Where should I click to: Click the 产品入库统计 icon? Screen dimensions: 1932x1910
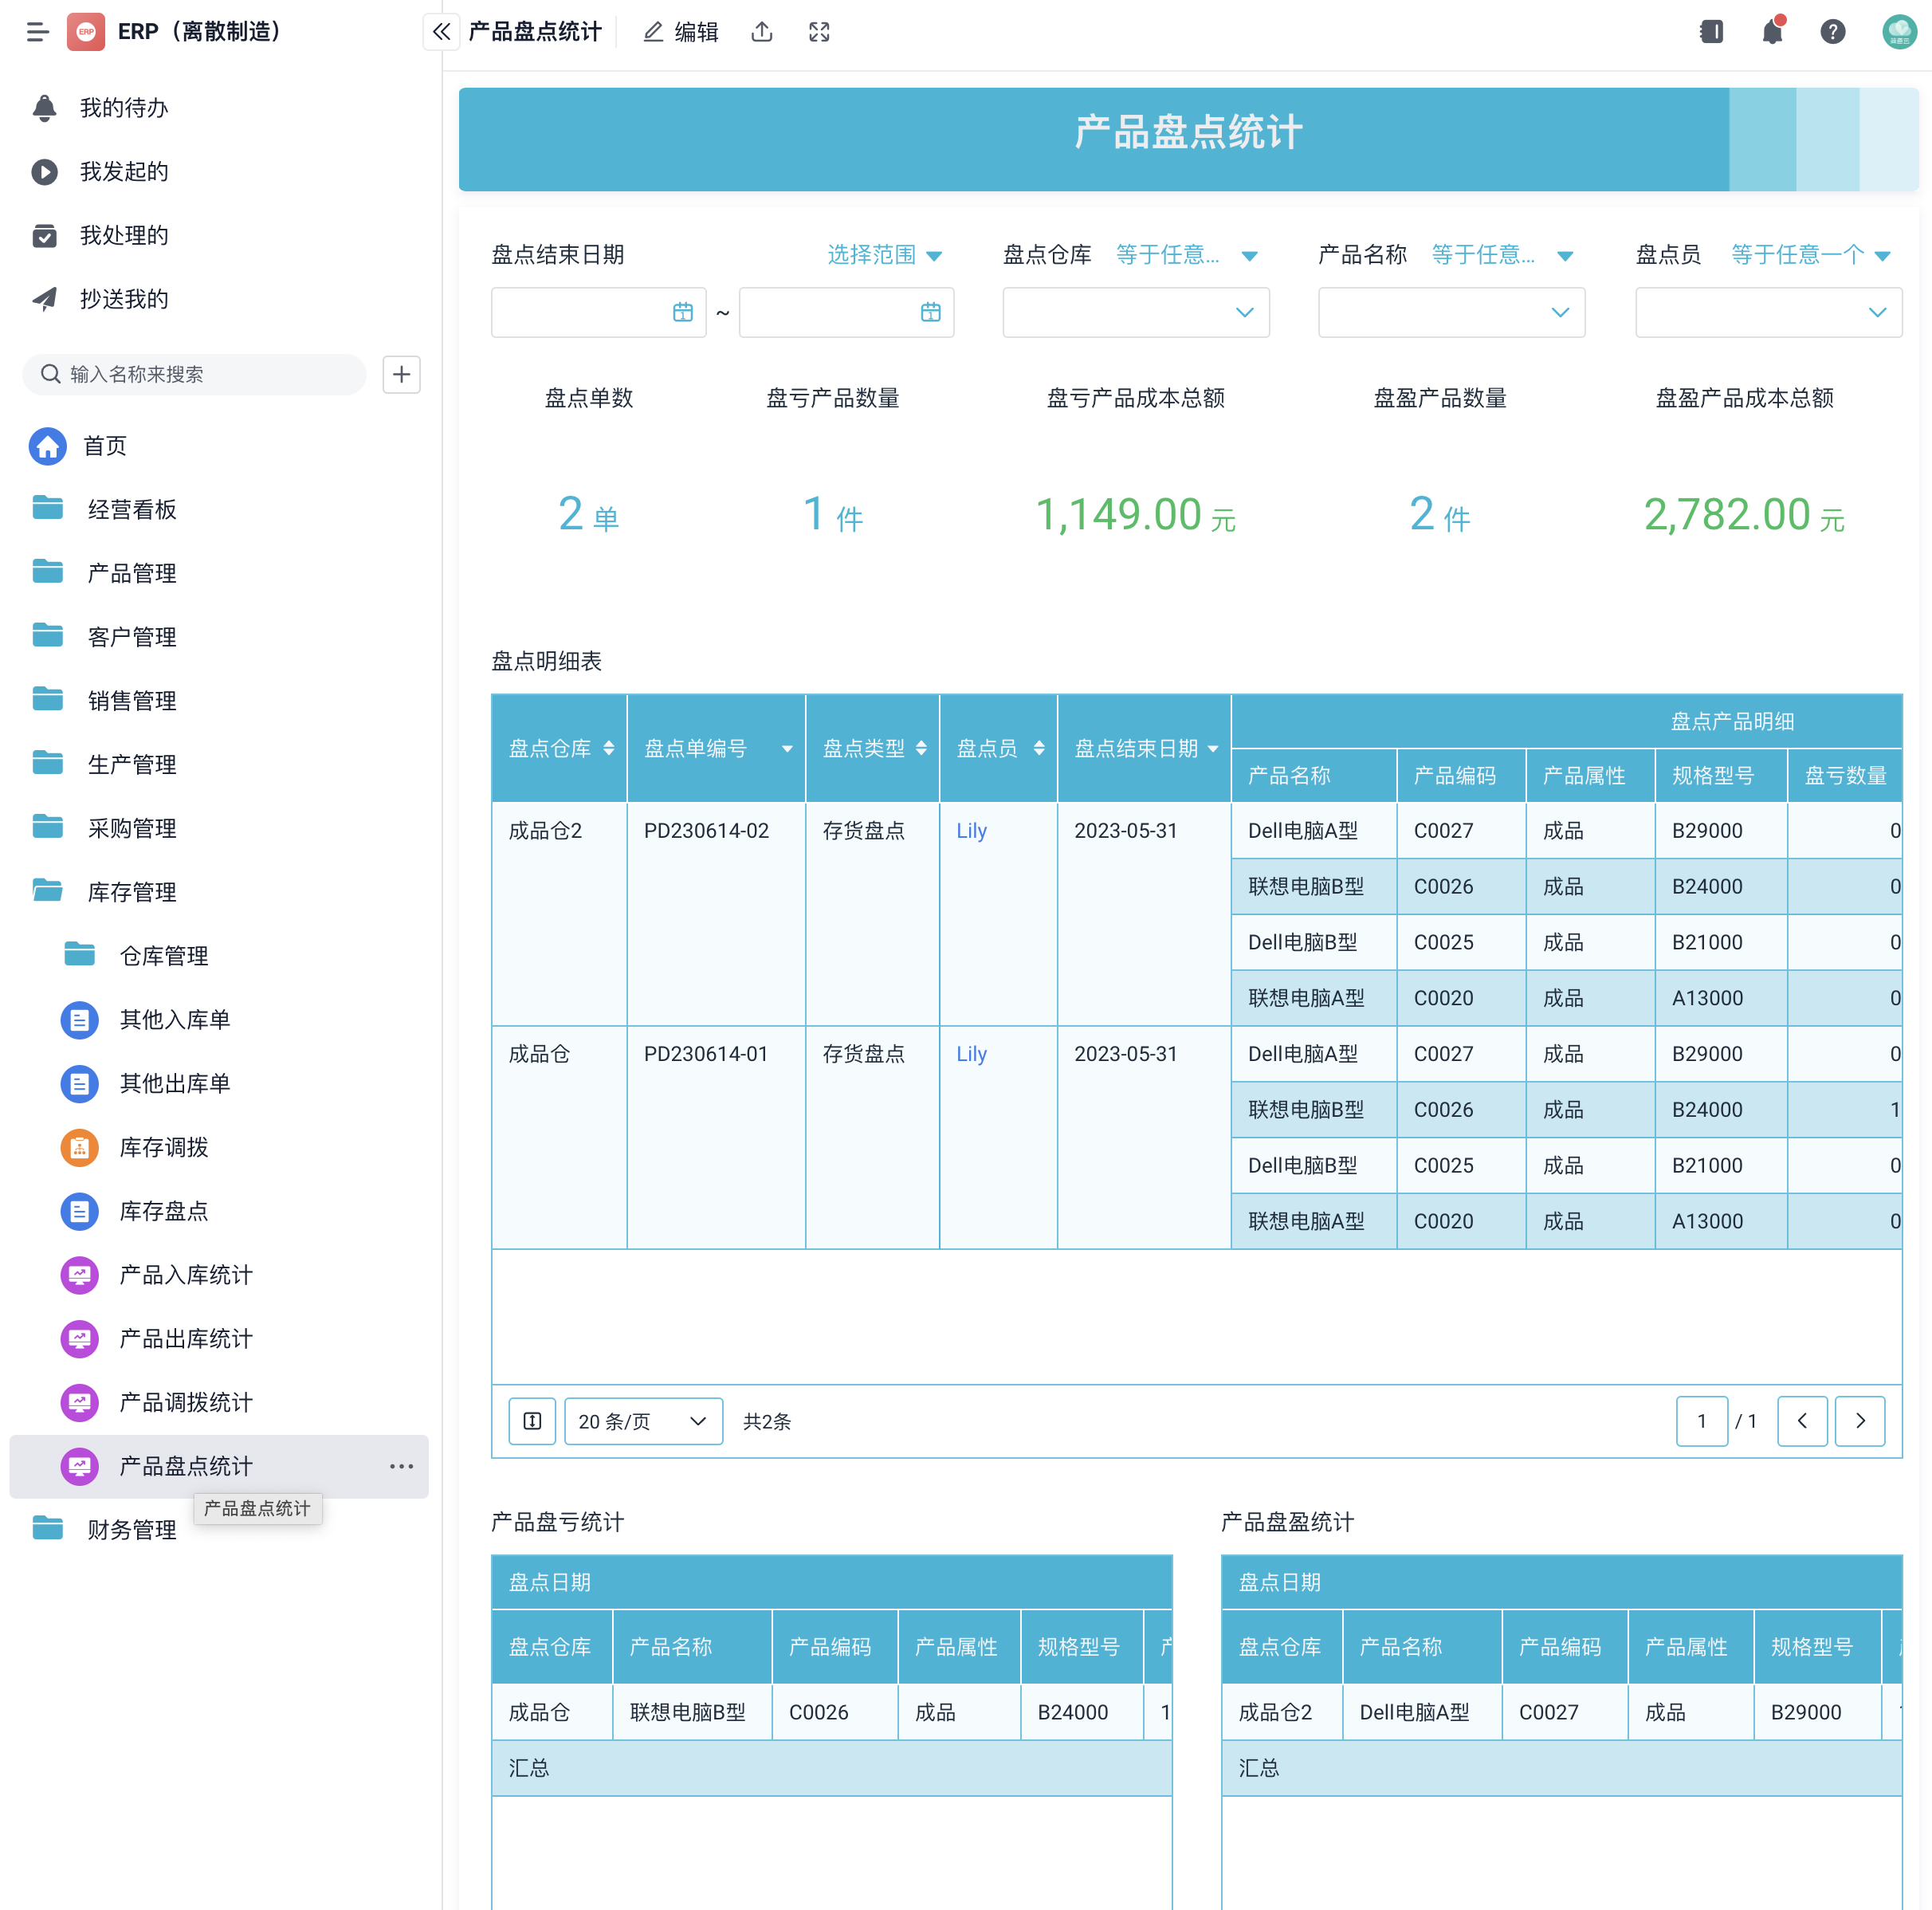pyautogui.click(x=80, y=1275)
